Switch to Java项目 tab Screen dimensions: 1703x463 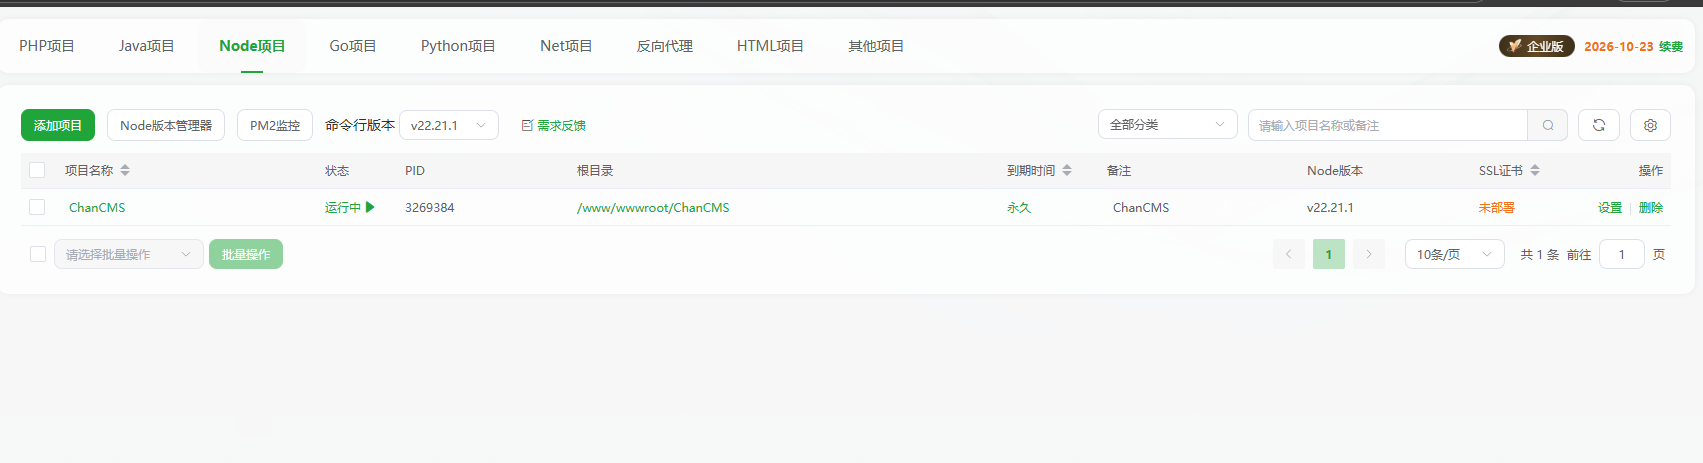[x=146, y=46]
